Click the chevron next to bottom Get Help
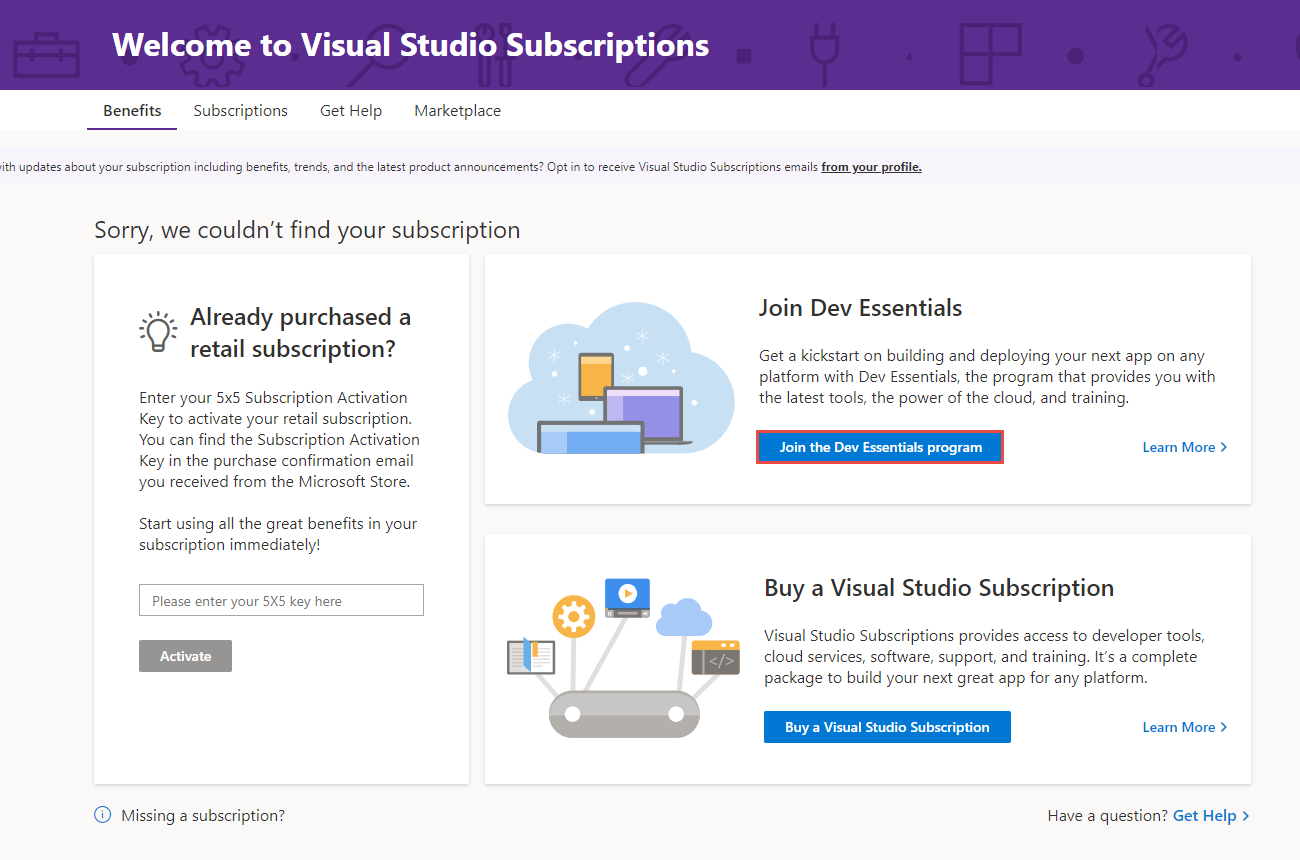Viewport: 1300px width, 860px height. (1245, 816)
